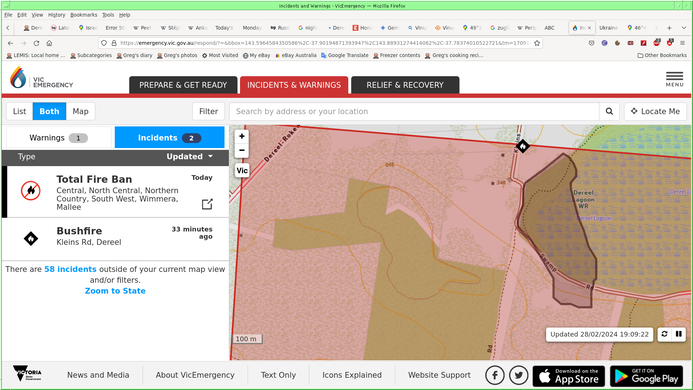Open Greg's diary bookmark

(134, 55)
